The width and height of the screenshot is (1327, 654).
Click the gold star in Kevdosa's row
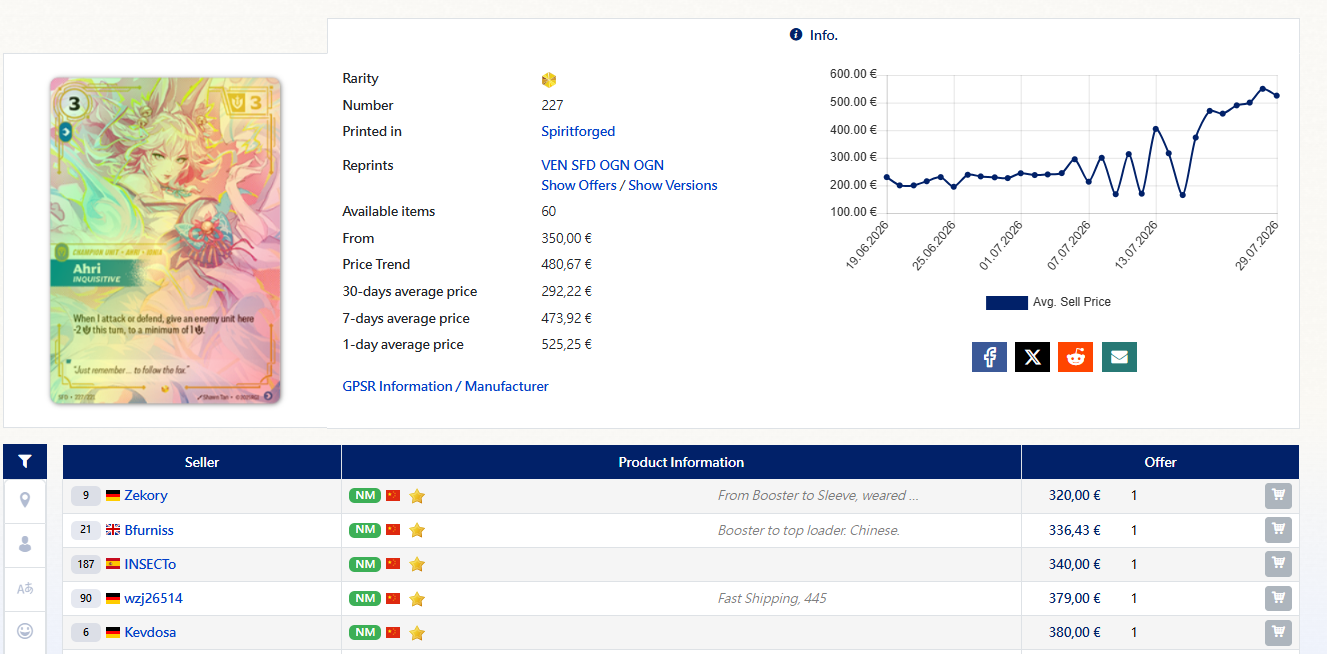(x=417, y=632)
